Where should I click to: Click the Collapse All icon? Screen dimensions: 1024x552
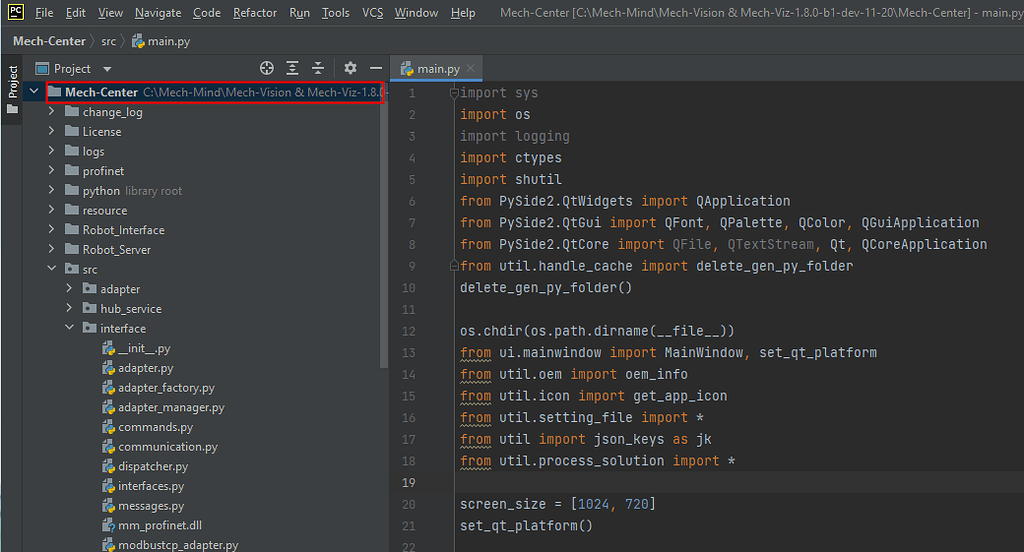click(x=317, y=68)
